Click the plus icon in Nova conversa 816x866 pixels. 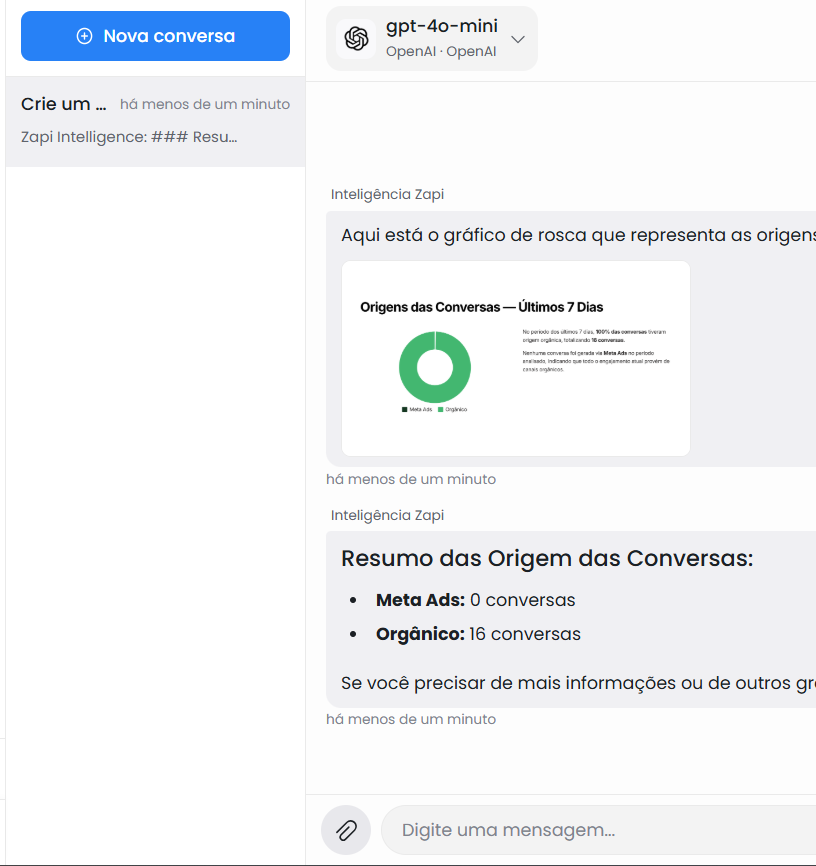pyautogui.click(x=85, y=36)
